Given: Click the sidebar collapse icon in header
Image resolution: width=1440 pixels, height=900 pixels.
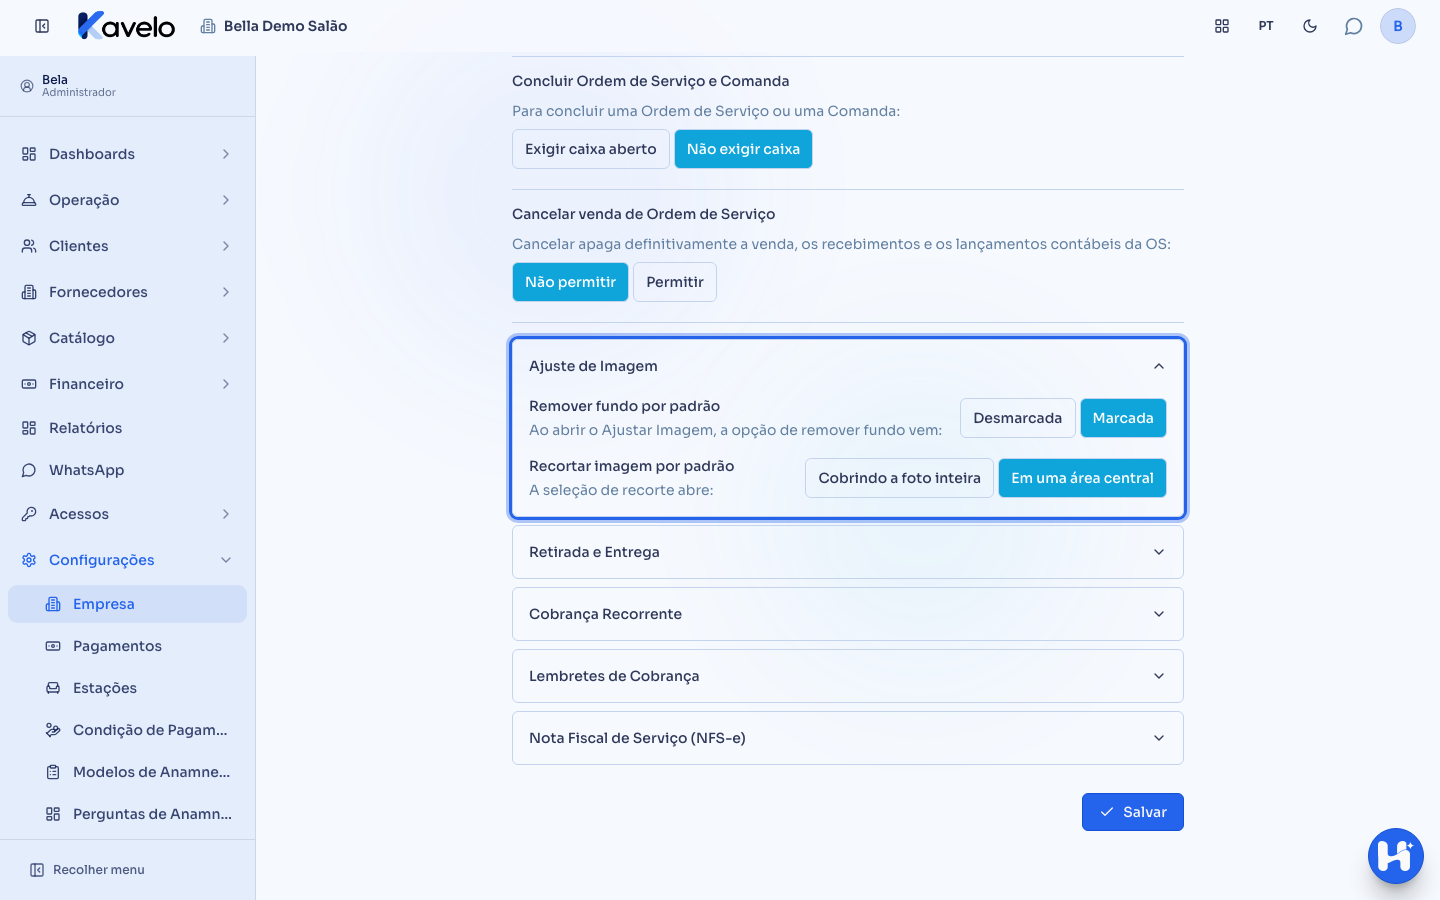Looking at the screenshot, I should click(x=42, y=26).
